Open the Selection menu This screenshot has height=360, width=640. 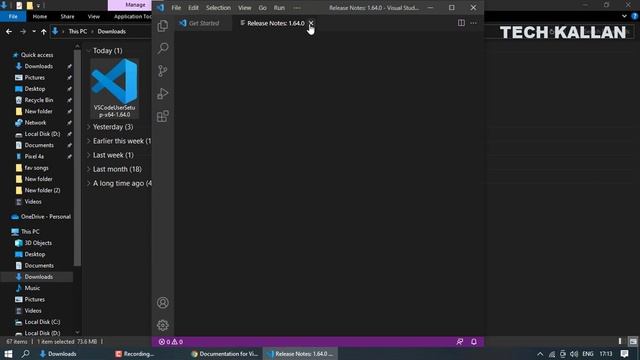point(218,8)
